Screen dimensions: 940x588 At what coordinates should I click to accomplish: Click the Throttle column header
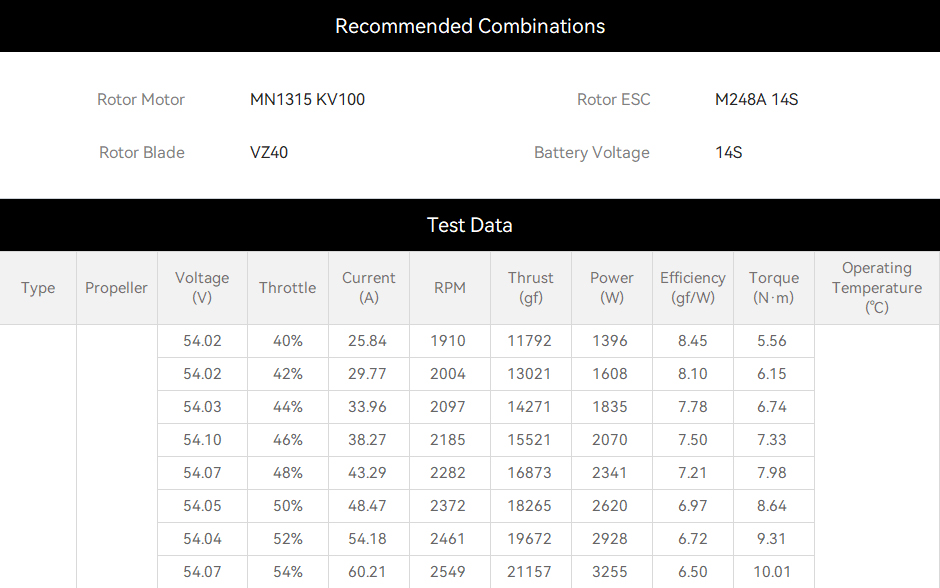pos(288,288)
